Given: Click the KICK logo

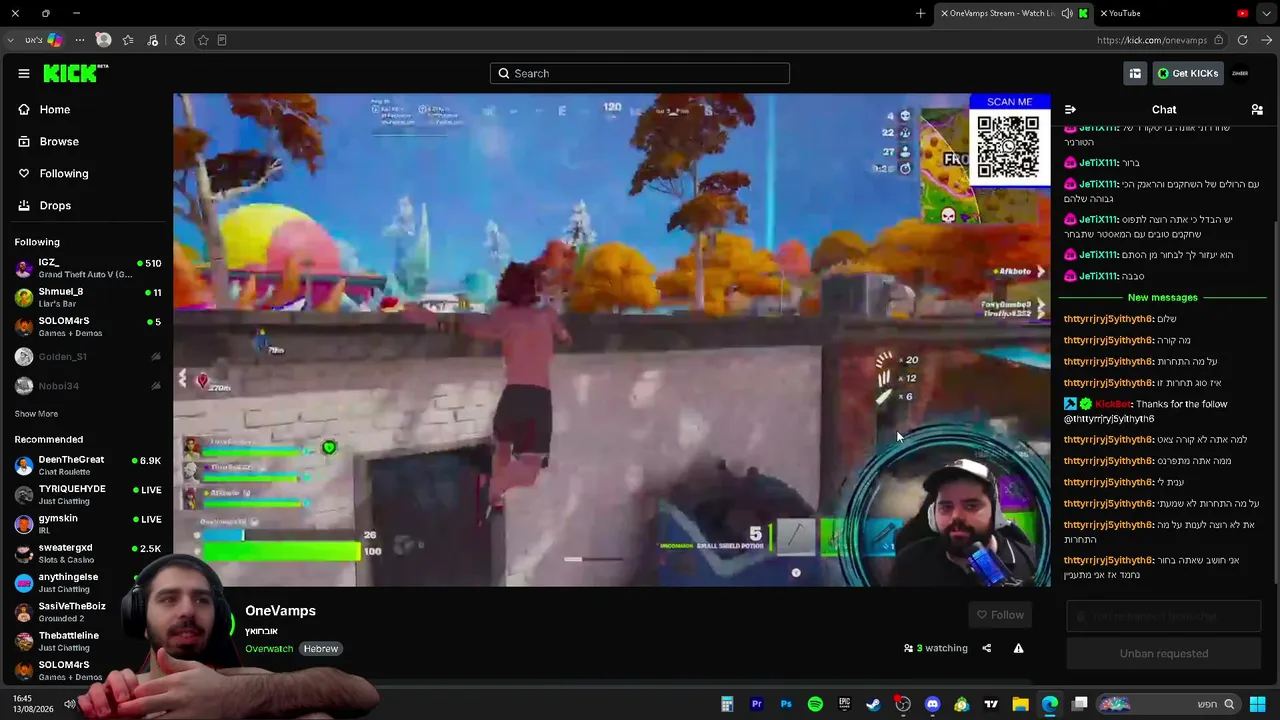Looking at the screenshot, I should pyautogui.click(x=76, y=73).
